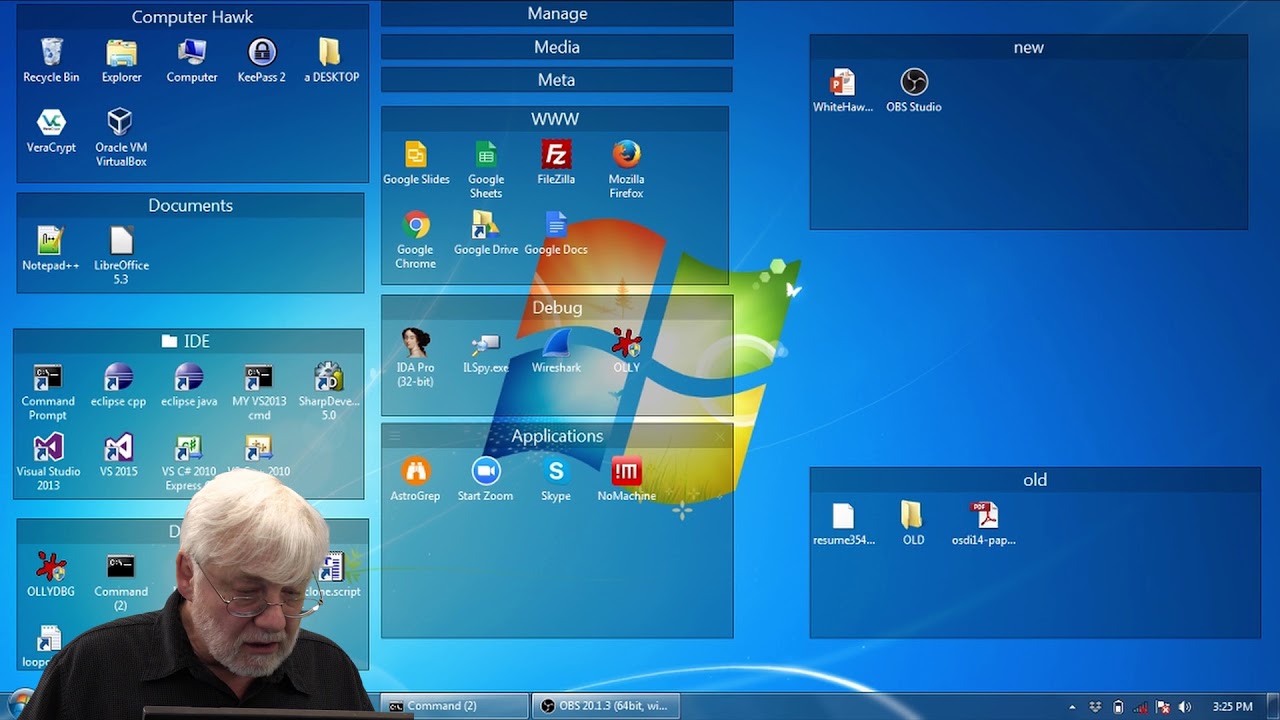Open ILSpy.exe
The height and width of the screenshot is (720, 1280).
coord(486,351)
